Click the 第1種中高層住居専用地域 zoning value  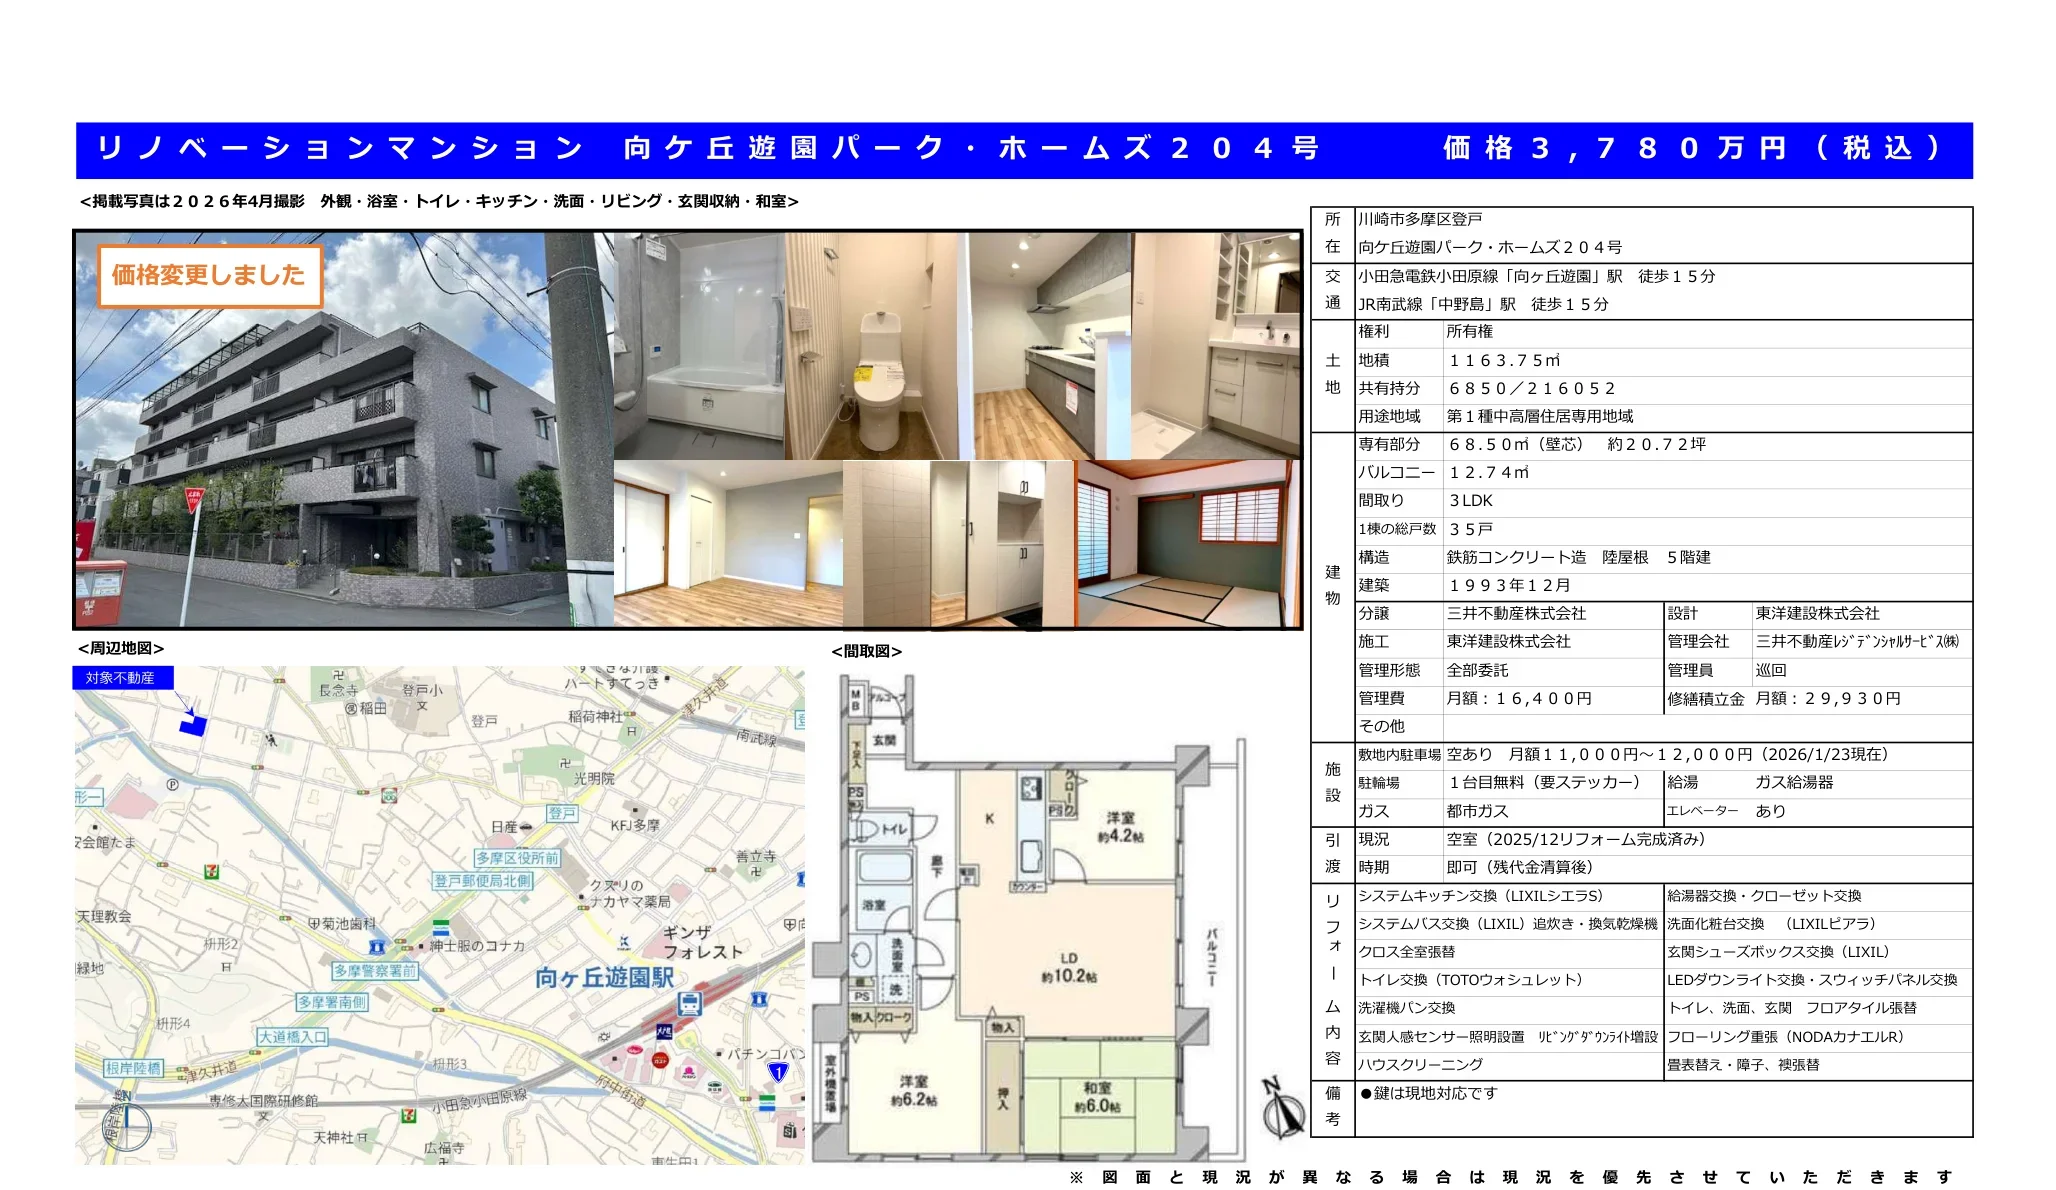coord(1539,416)
